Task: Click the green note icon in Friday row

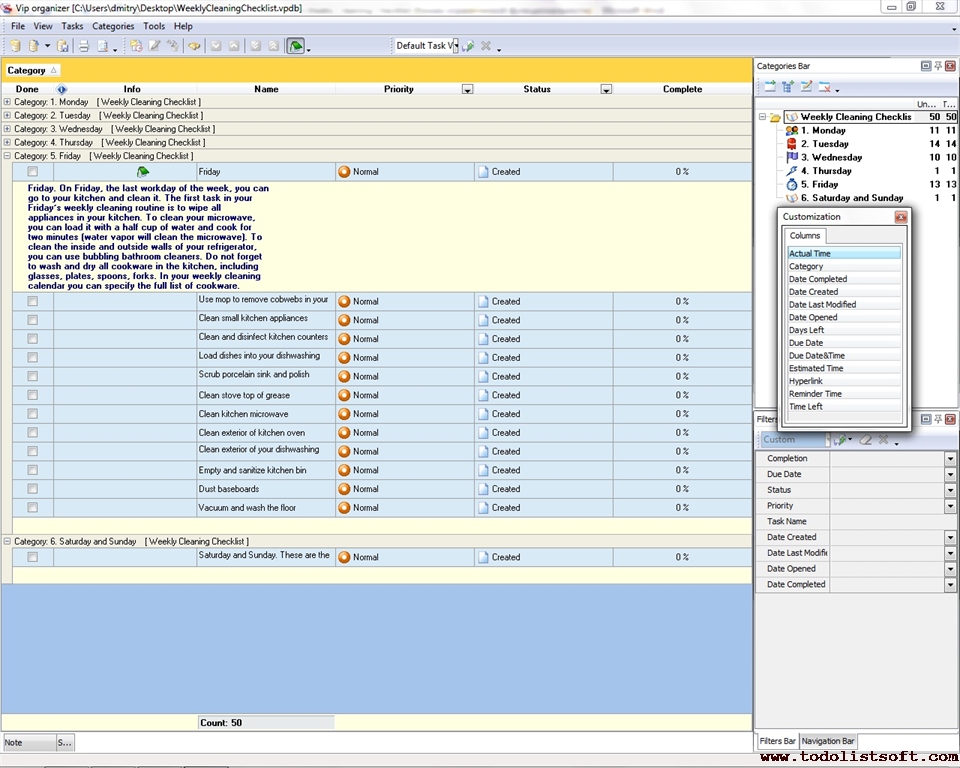Action: [x=143, y=172]
